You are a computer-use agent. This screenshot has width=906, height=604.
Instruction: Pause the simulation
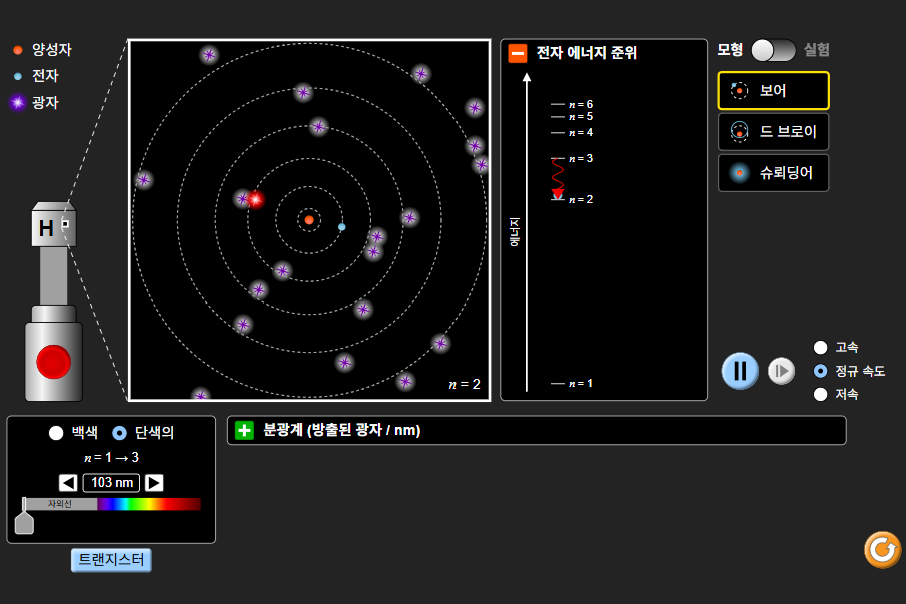click(x=740, y=371)
